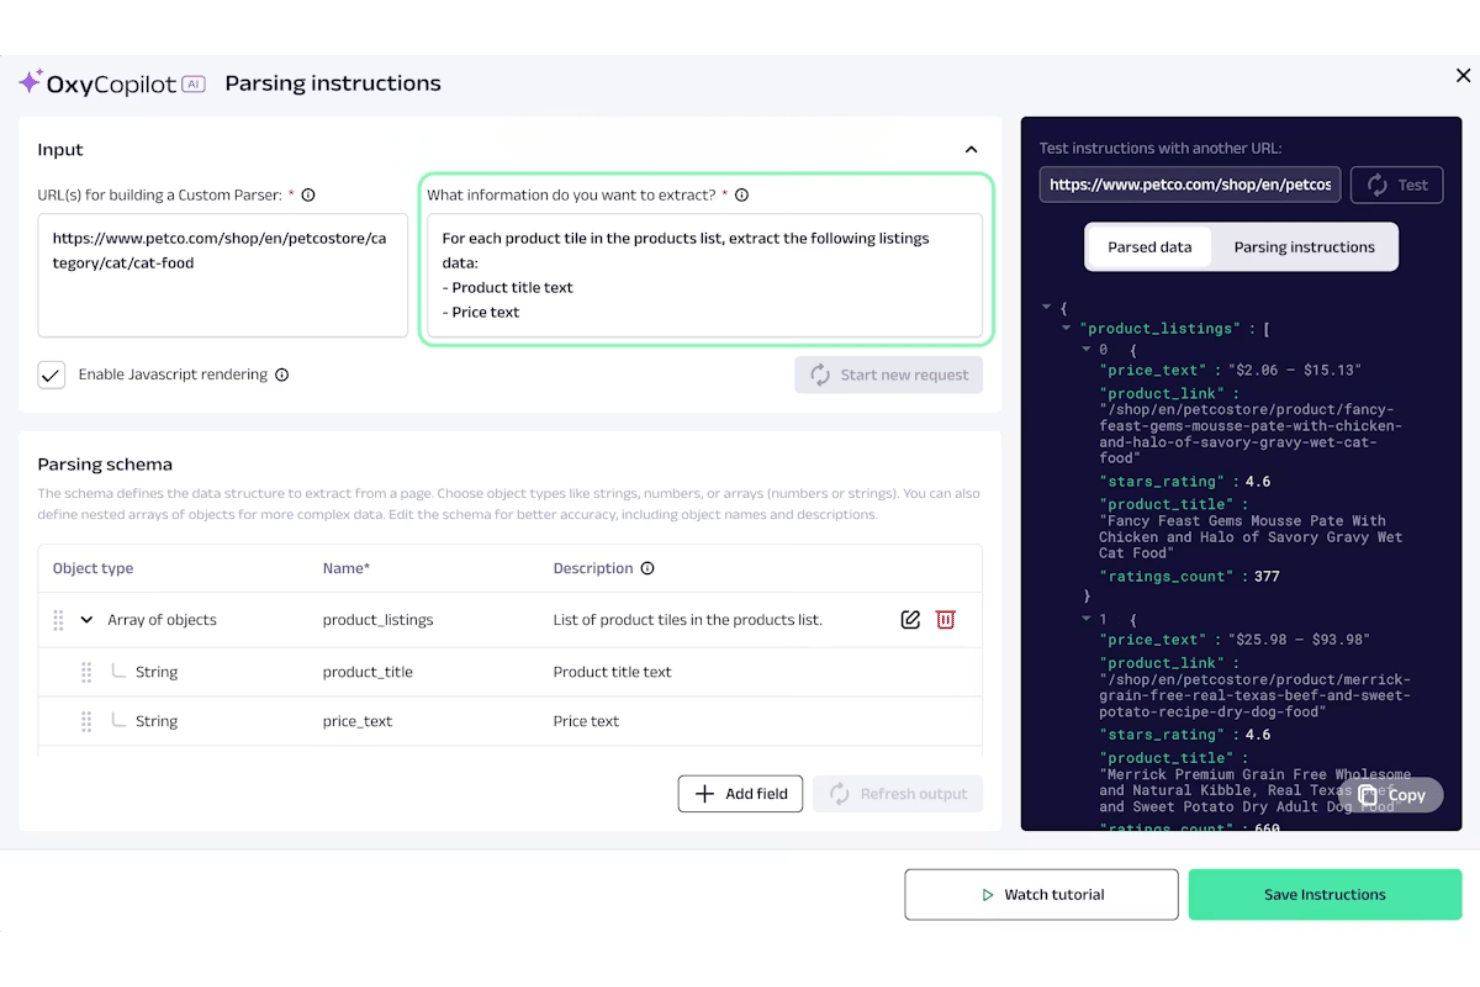Open info icon beside URL(s) for Custom Parser
The width and height of the screenshot is (1480, 987).
(x=308, y=195)
